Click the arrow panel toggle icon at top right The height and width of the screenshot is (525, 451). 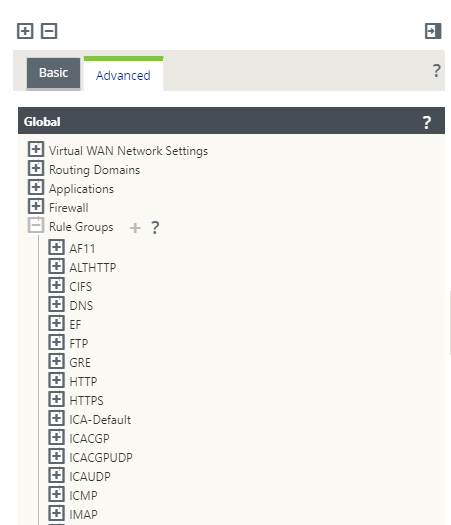pos(433,31)
